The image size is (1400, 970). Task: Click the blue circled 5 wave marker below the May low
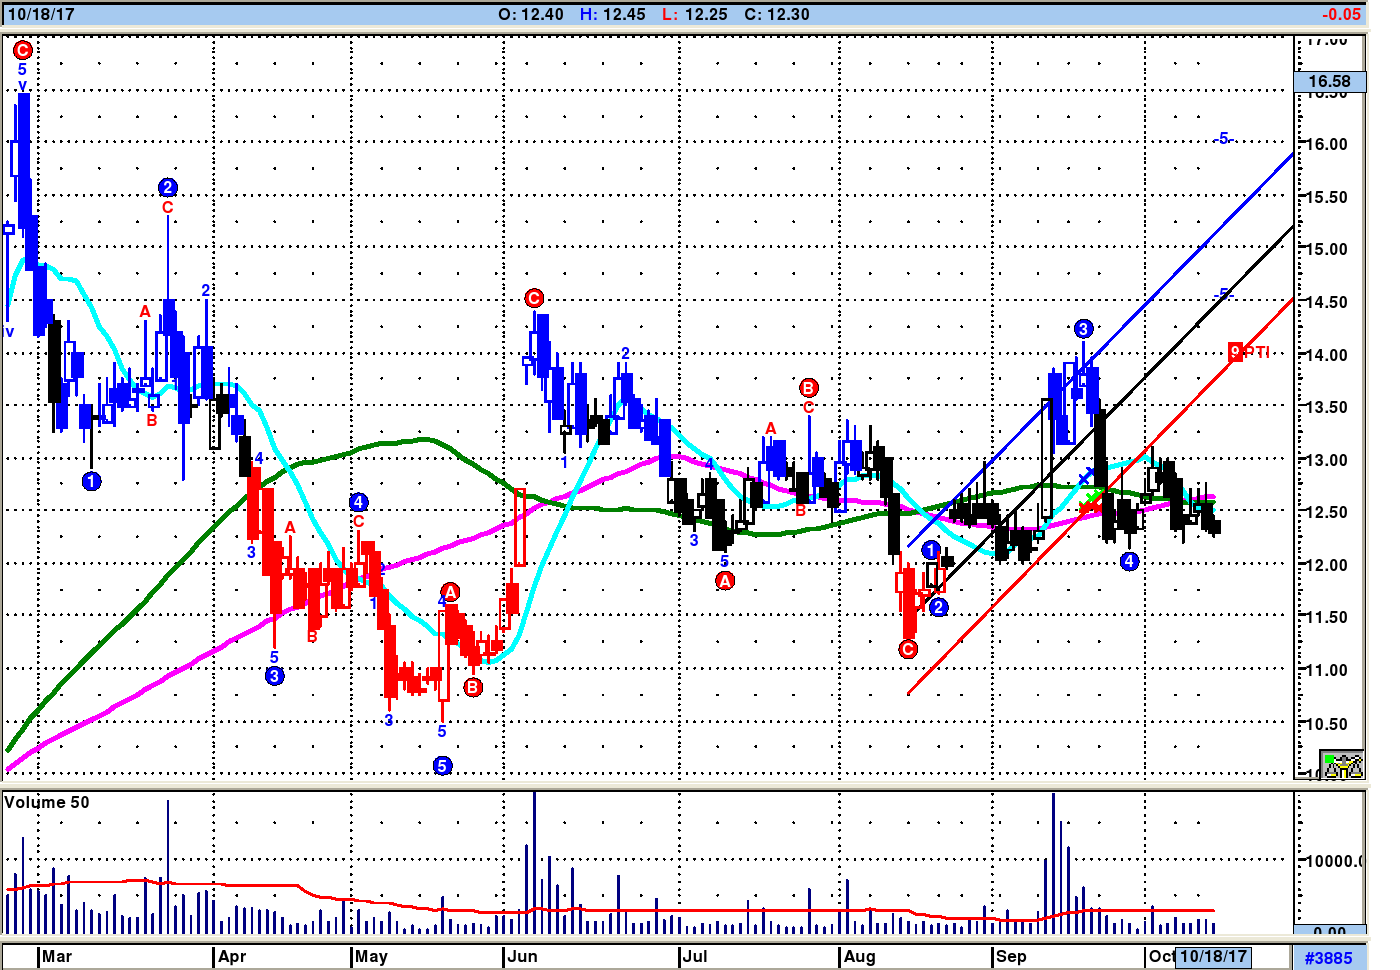[442, 765]
